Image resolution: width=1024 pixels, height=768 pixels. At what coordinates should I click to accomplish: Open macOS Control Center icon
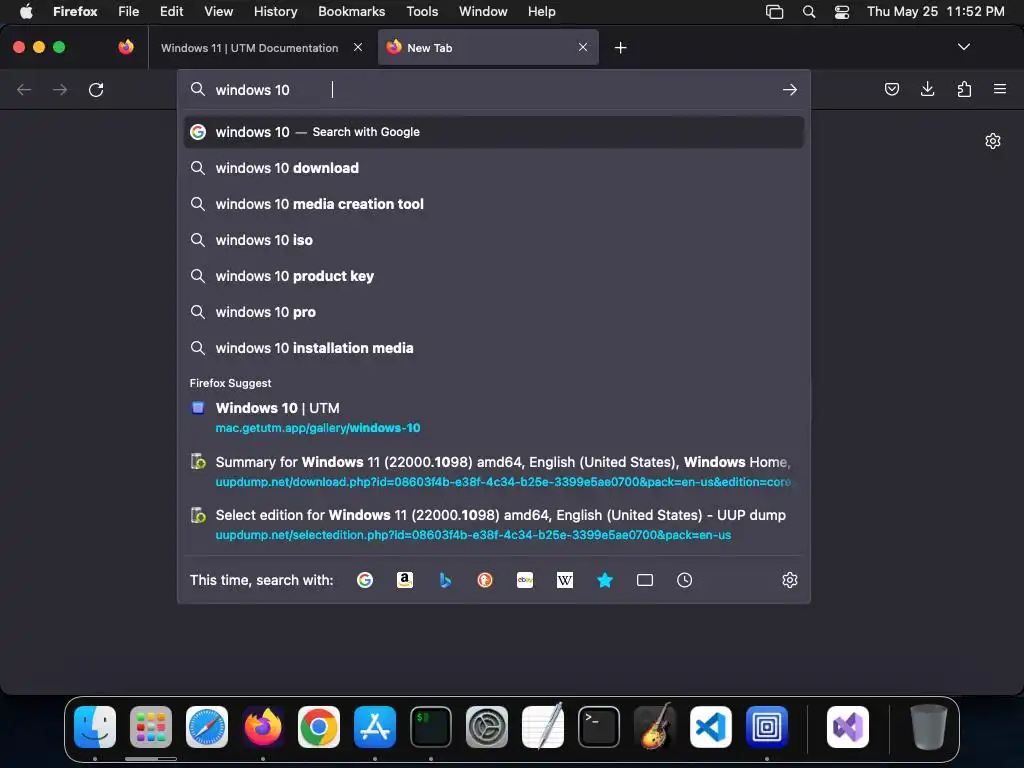[x=842, y=12]
